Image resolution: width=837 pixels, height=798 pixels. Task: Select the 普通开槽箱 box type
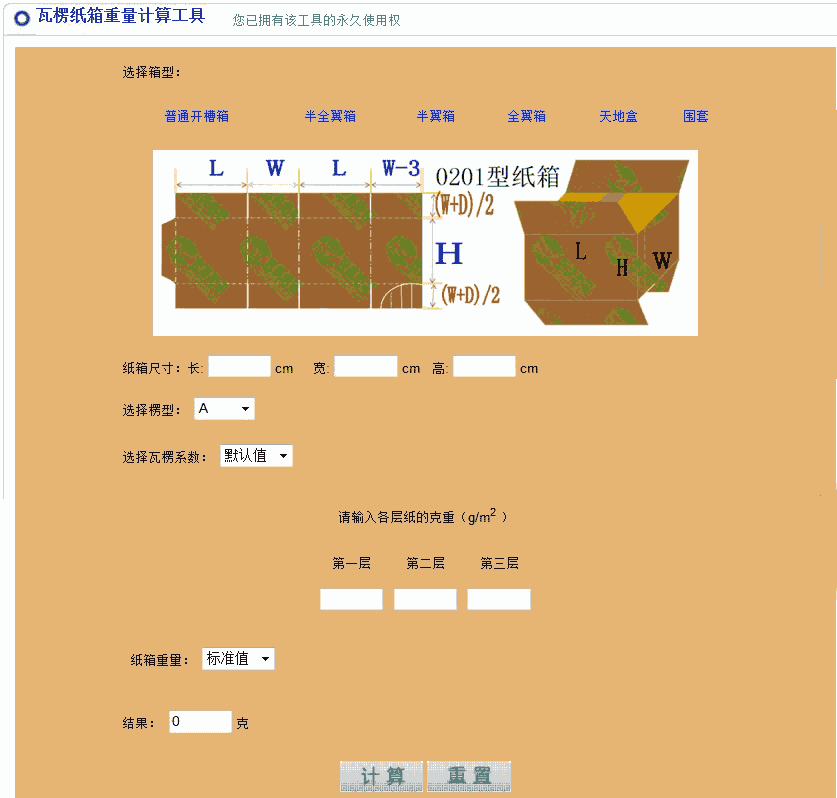point(196,116)
